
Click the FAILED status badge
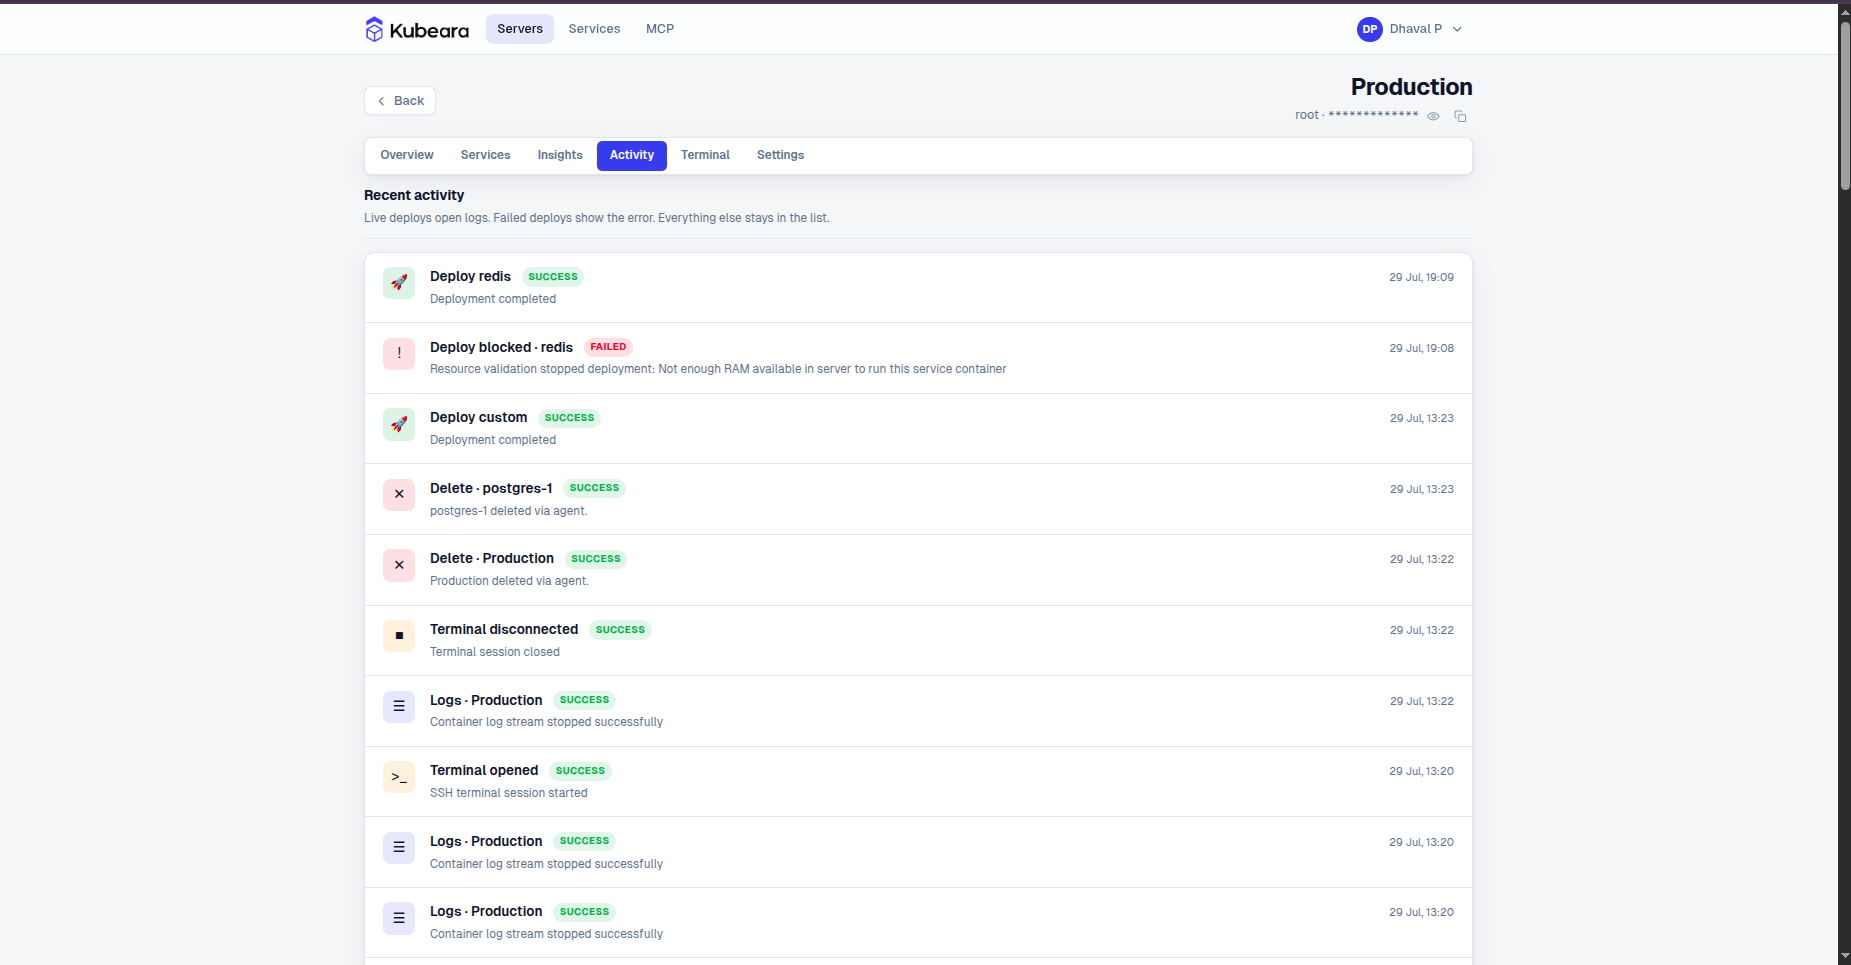coord(608,347)
